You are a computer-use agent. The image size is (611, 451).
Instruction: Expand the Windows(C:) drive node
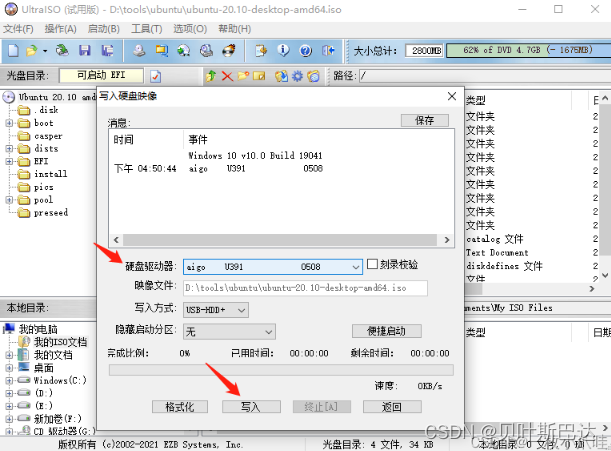tap(9, 380)
